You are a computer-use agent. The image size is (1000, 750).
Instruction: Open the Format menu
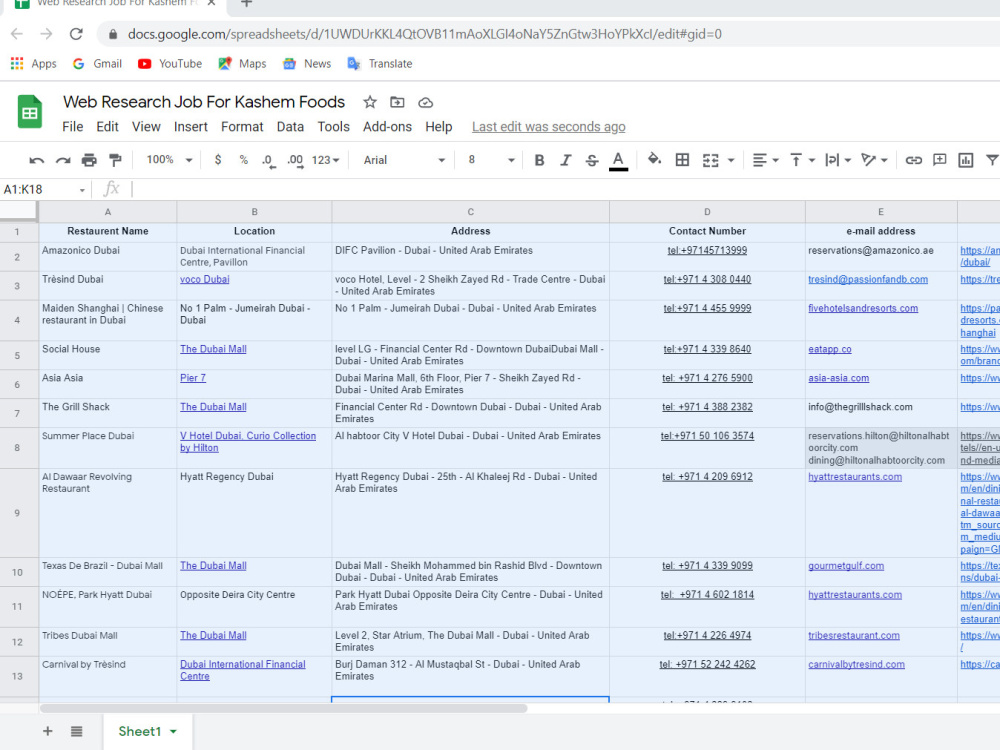click(242, 127)
